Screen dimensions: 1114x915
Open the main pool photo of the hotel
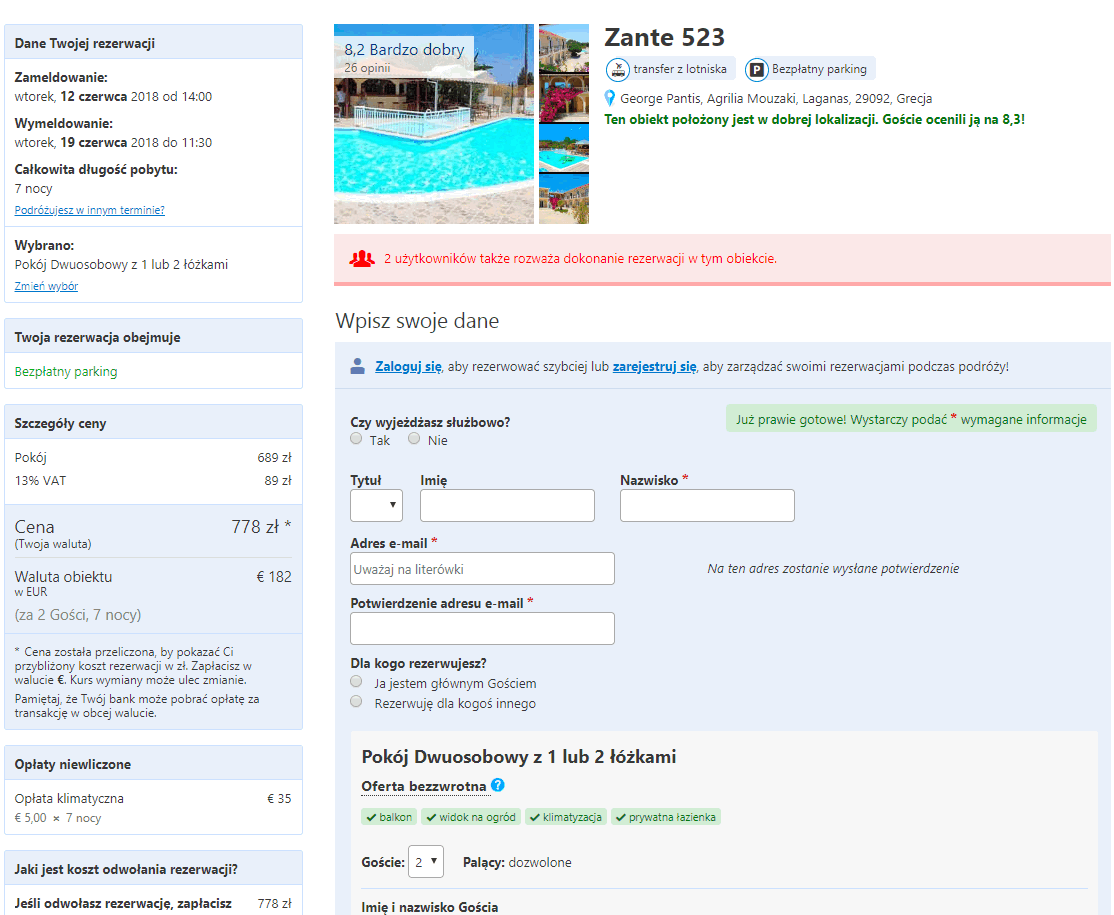(x=434, y=124)
